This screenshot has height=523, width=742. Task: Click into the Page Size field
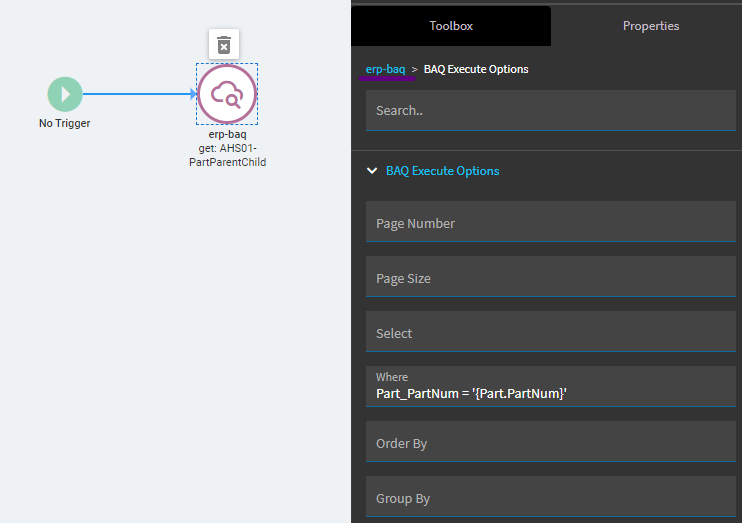550,278
